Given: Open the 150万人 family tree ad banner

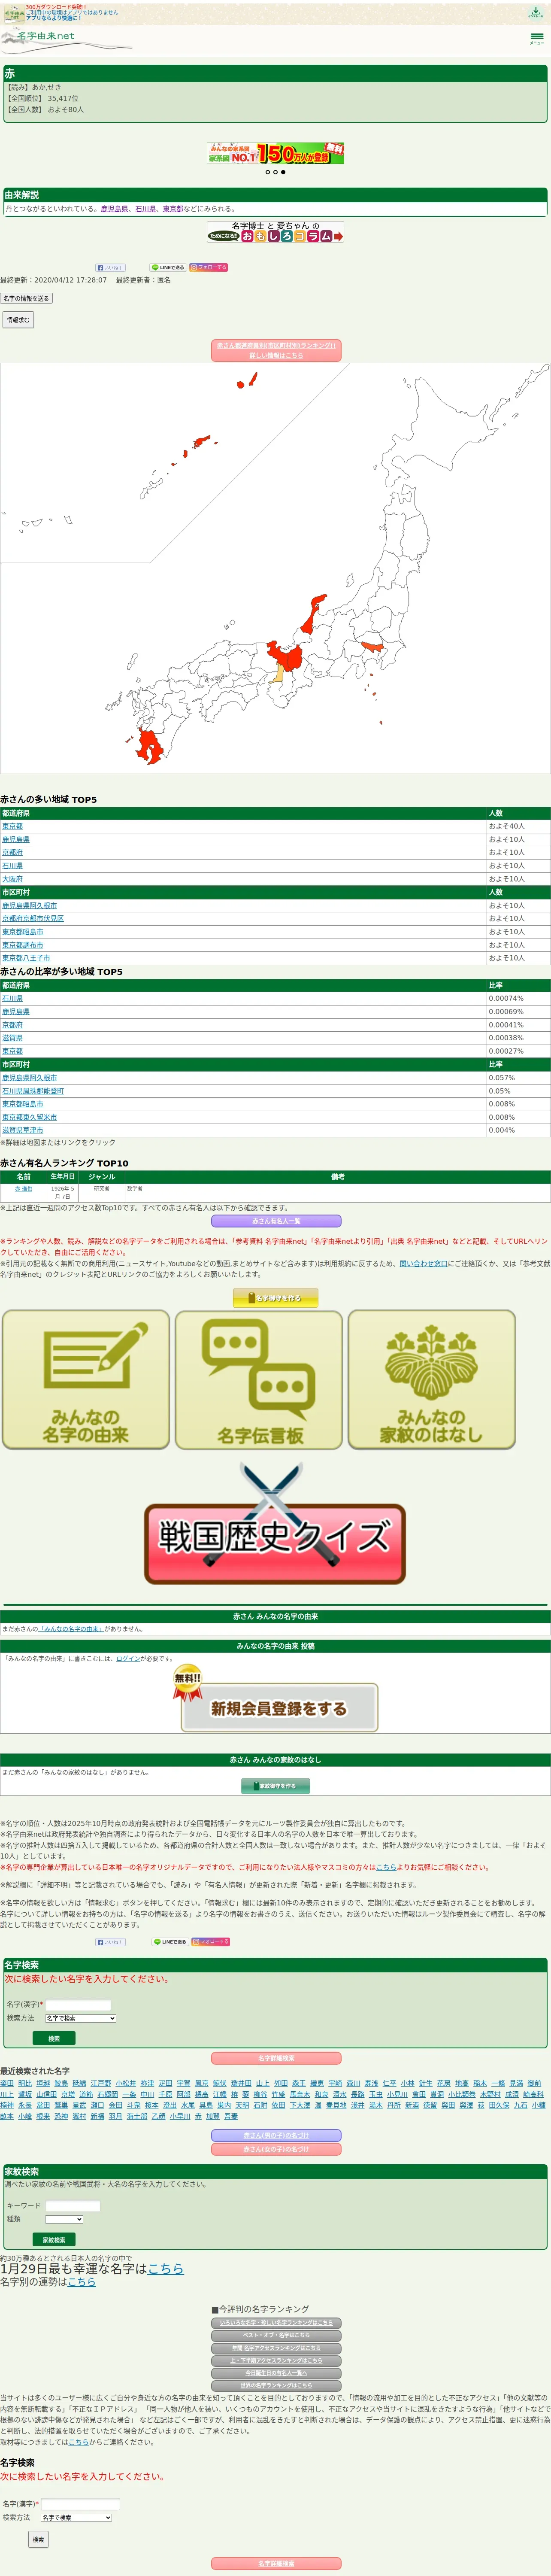Looking at the screenshot, I should (x=275, y=153).
